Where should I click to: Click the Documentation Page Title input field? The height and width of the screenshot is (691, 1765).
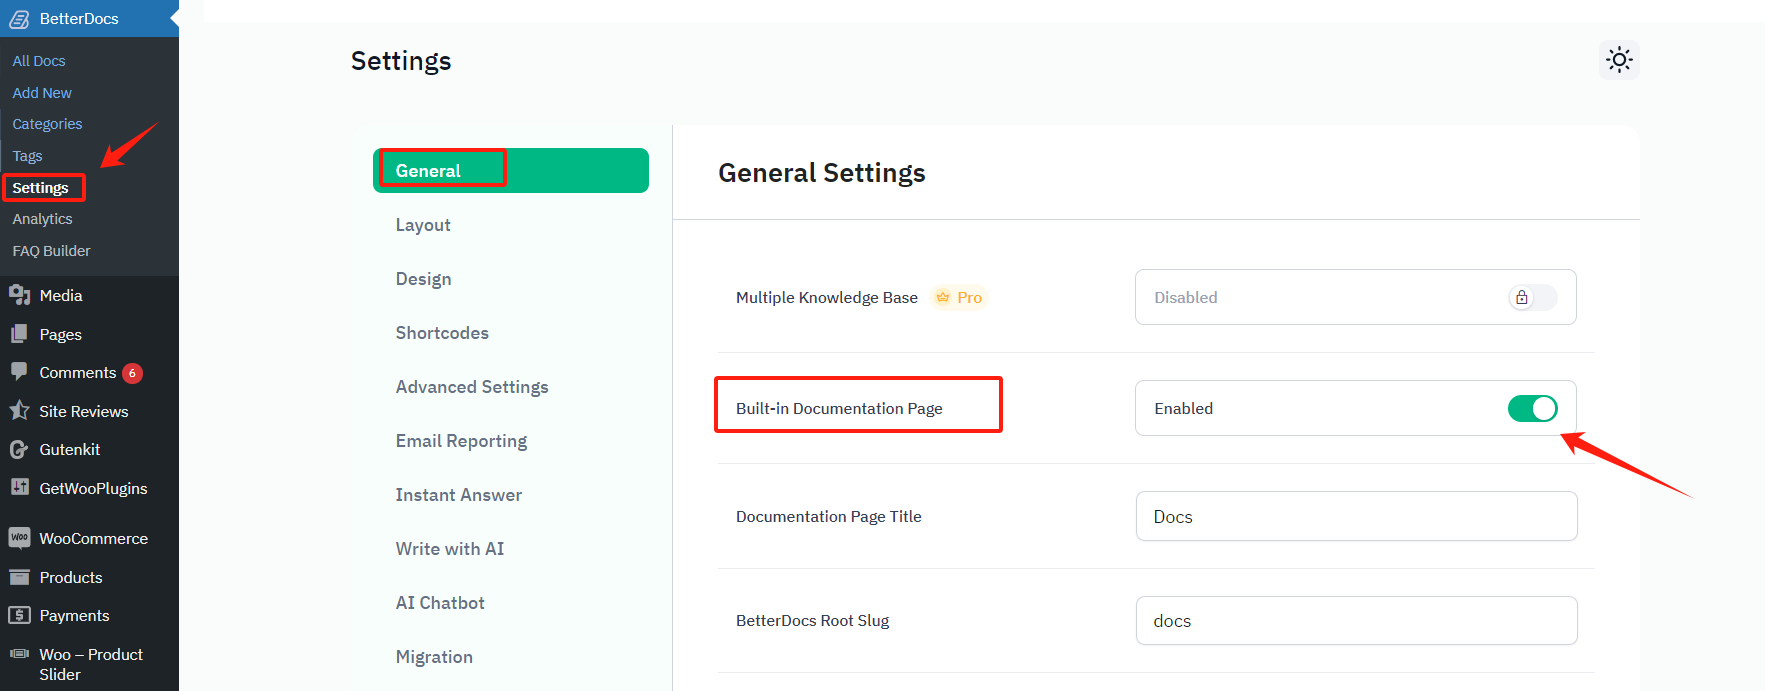coord(1356,516)
